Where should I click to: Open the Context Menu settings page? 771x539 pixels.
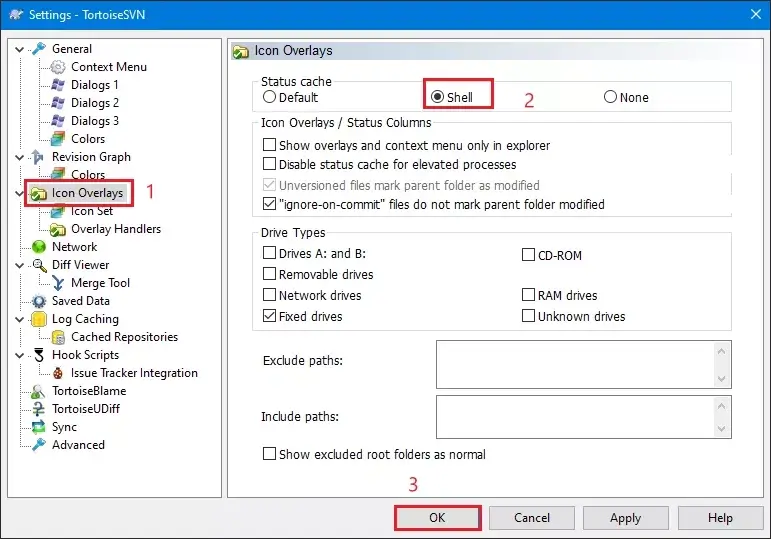[109, 67]
